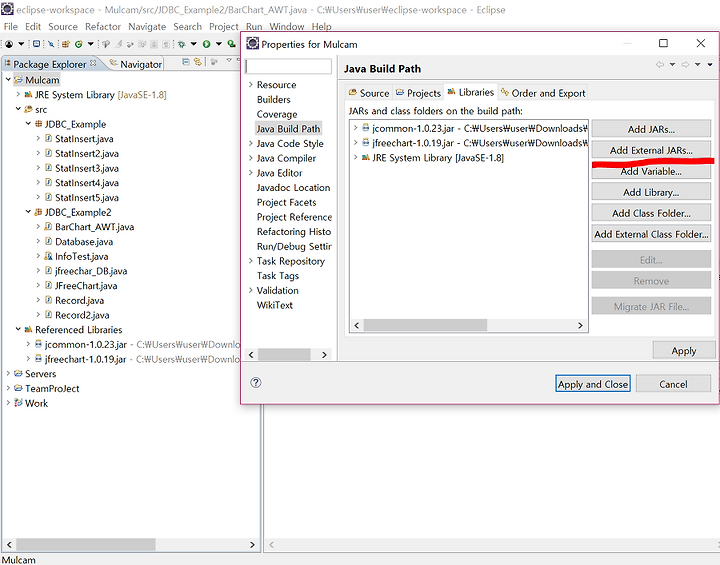720x565 pixels.
Task: Click the Add Variable... button
Action: click(x=651, y=171)
